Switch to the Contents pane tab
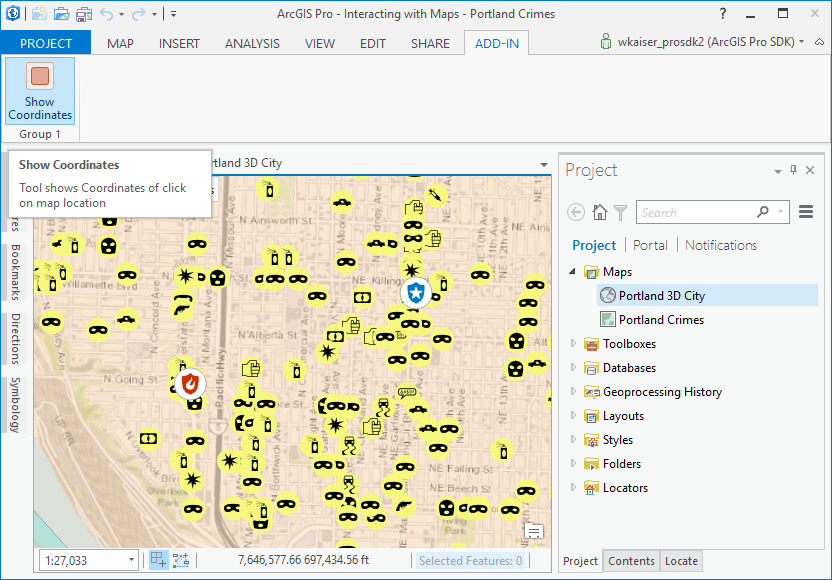Viewport: 832px width, 580px height. (x=631, y=561)
